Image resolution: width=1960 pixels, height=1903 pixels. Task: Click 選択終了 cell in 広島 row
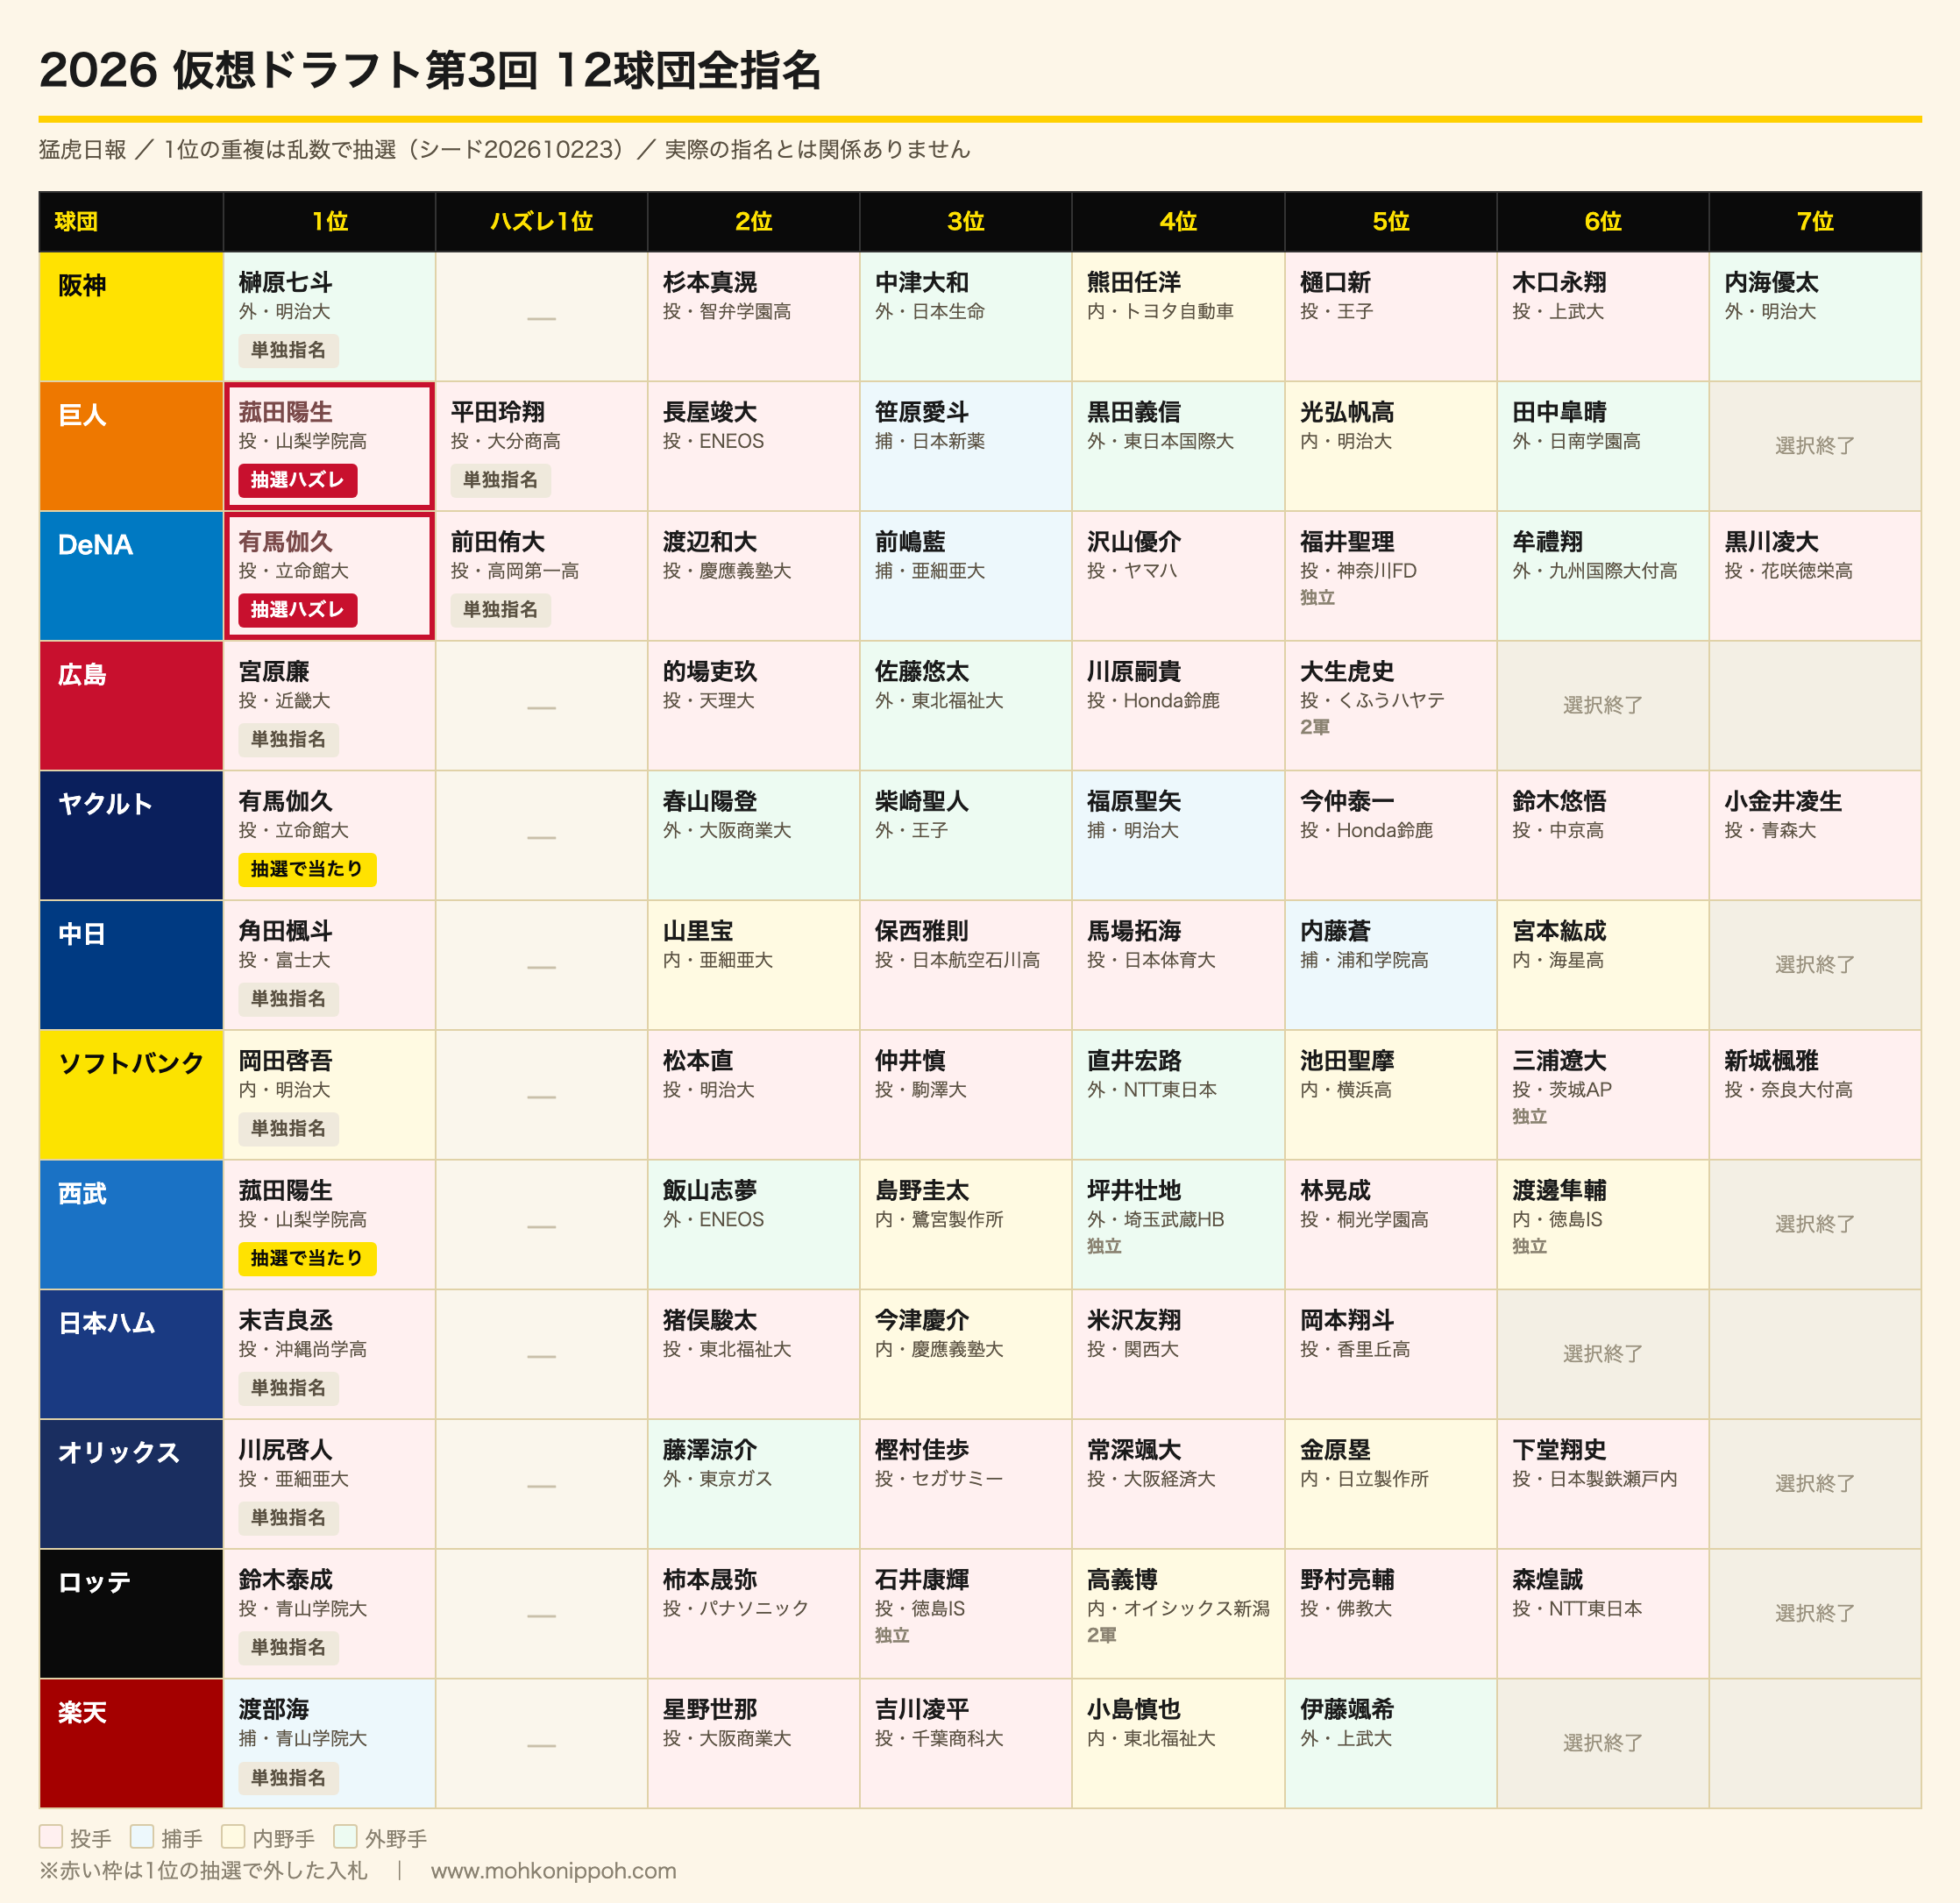coord(1602,705)
